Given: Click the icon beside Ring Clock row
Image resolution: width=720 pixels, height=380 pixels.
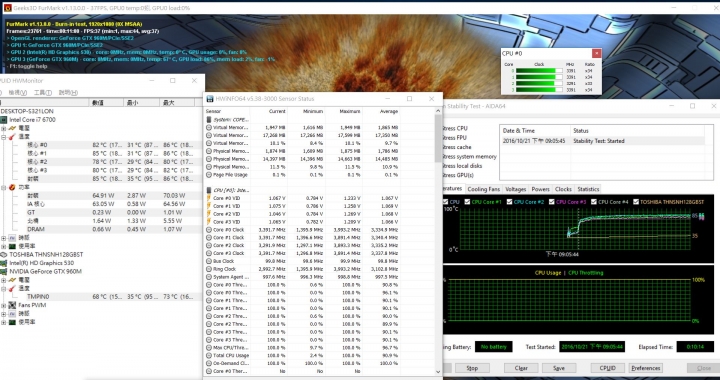Looking at the screenshot, I should [209, 269].
